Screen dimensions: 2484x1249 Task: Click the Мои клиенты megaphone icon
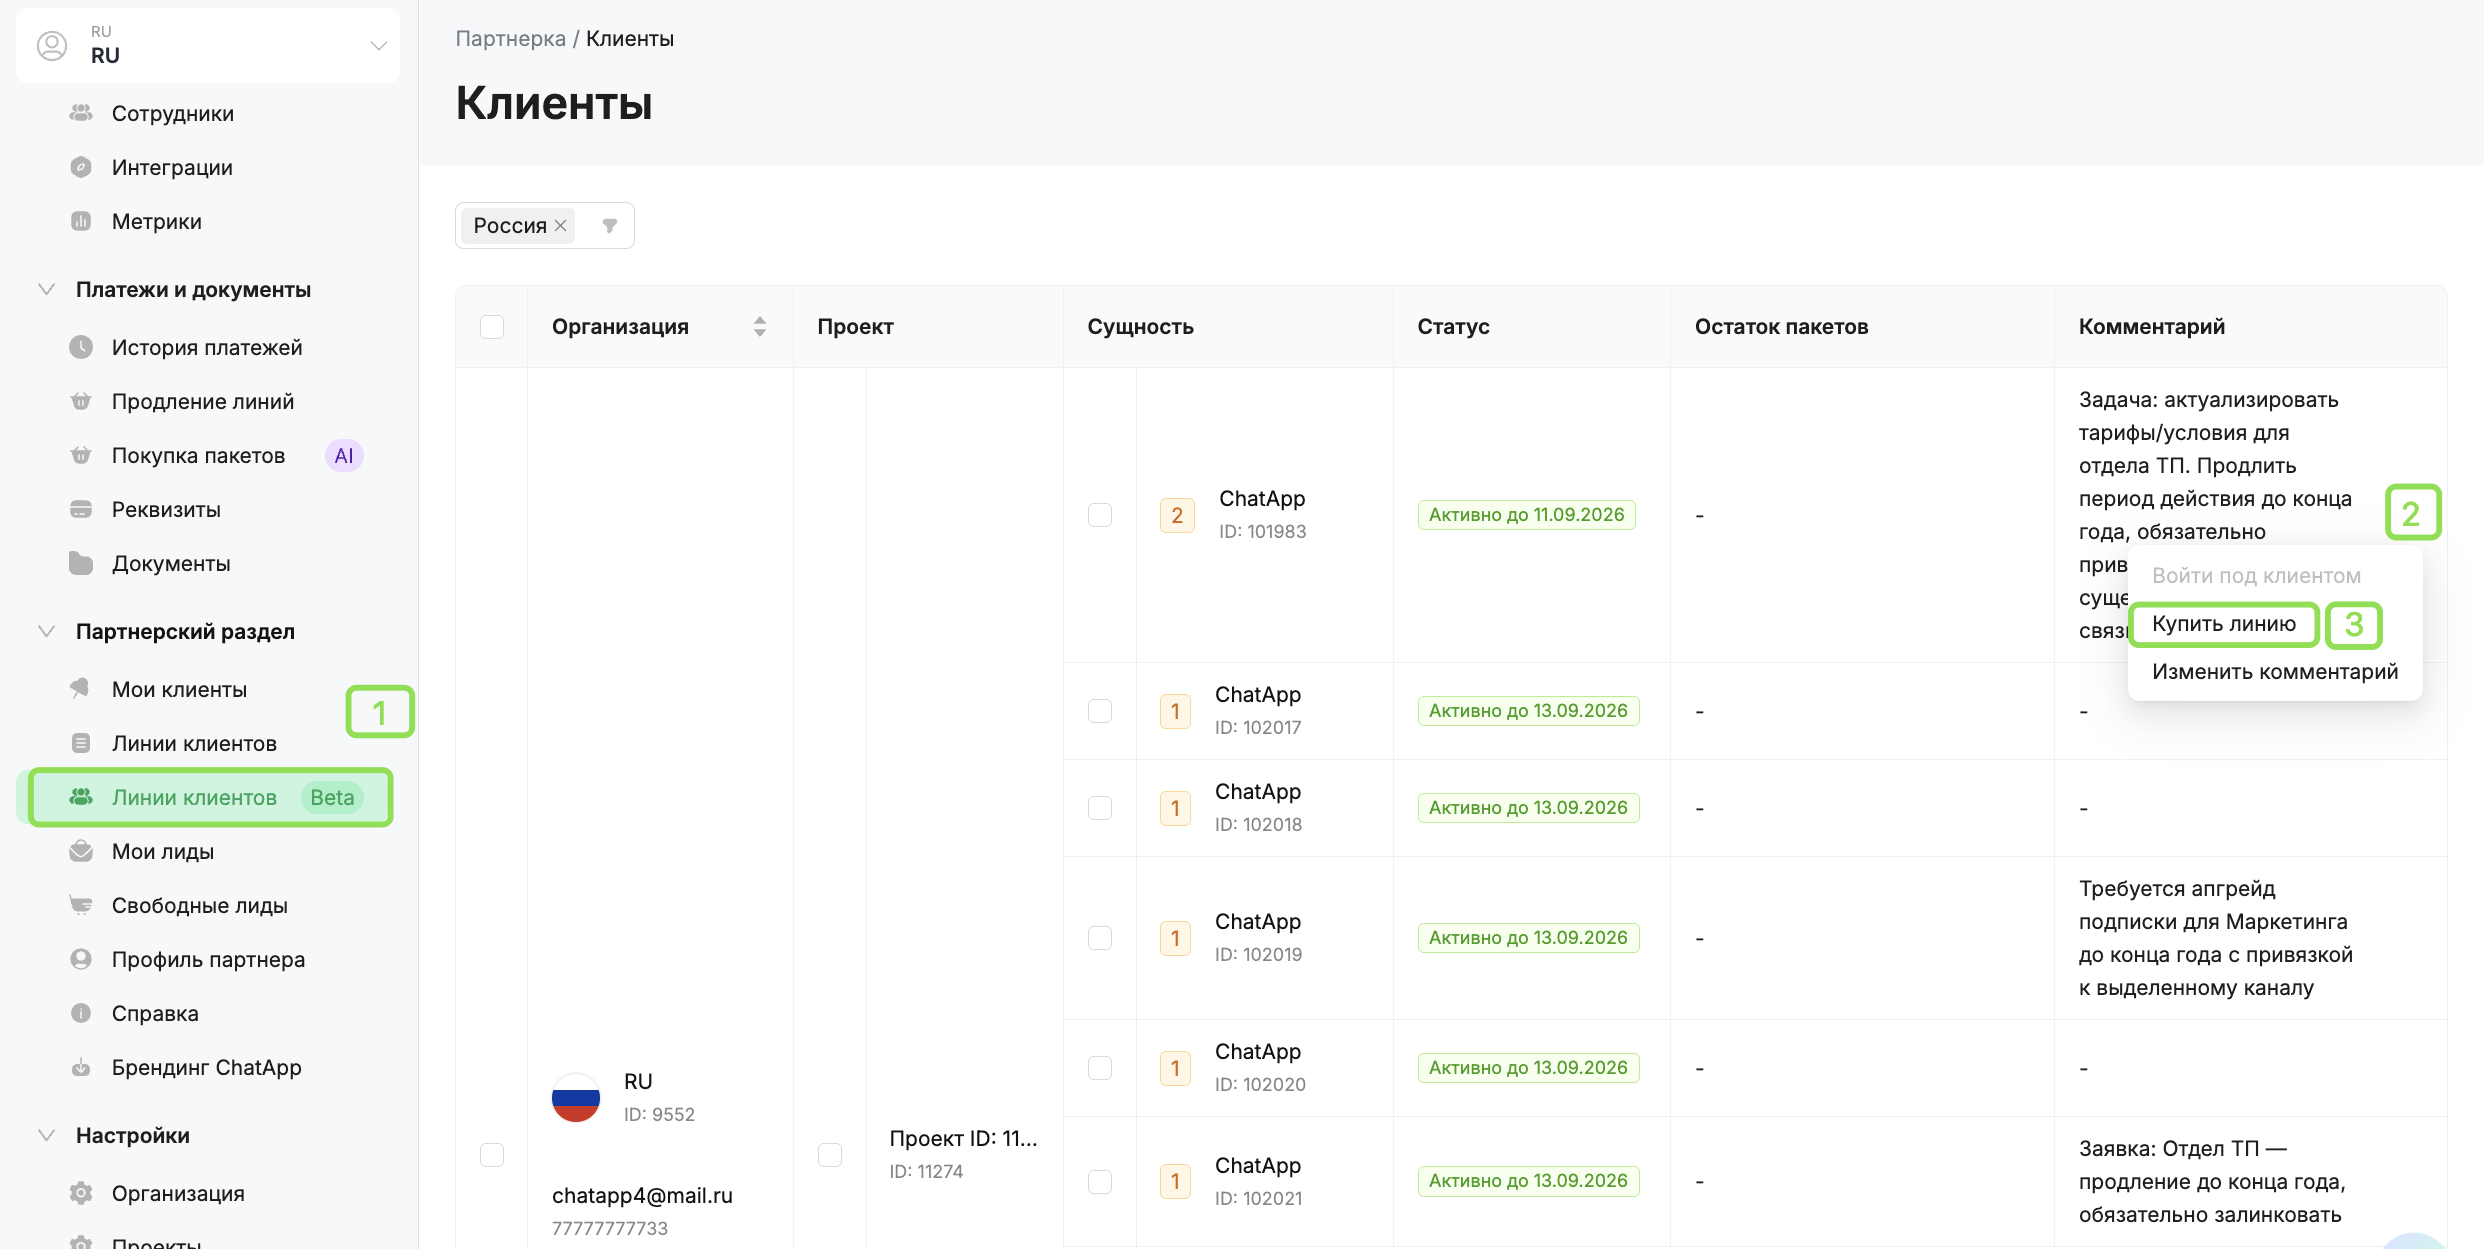point(81,689)
